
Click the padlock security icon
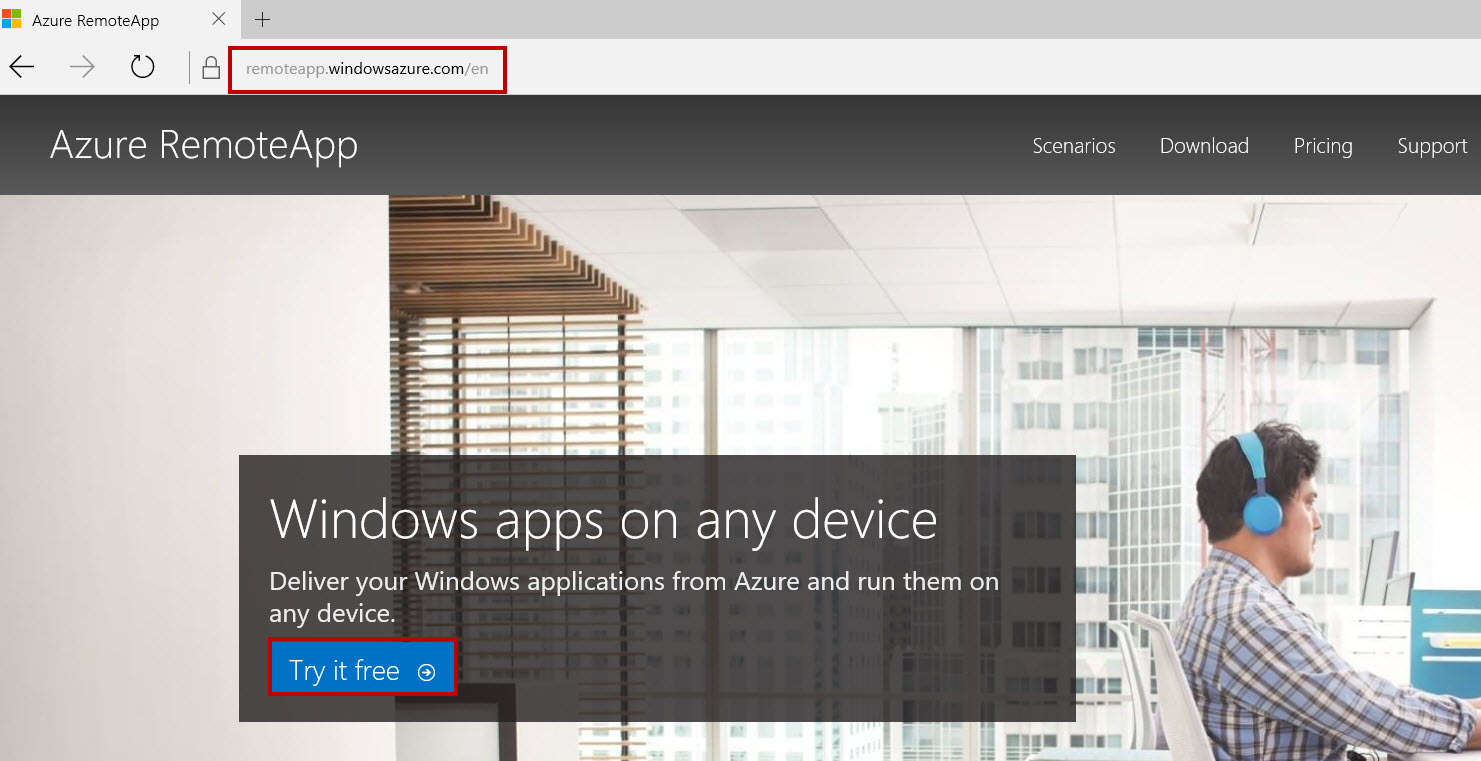[x=210, y=68]
